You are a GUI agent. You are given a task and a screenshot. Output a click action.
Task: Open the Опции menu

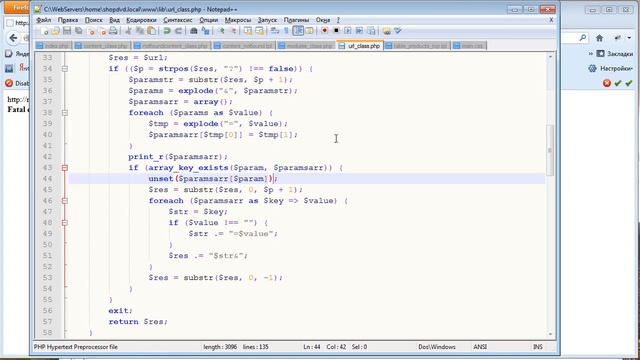point(209,20)
